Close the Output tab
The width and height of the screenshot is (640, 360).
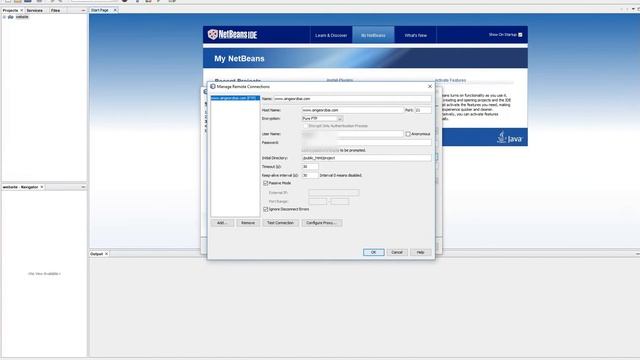(x=107, y=254)
